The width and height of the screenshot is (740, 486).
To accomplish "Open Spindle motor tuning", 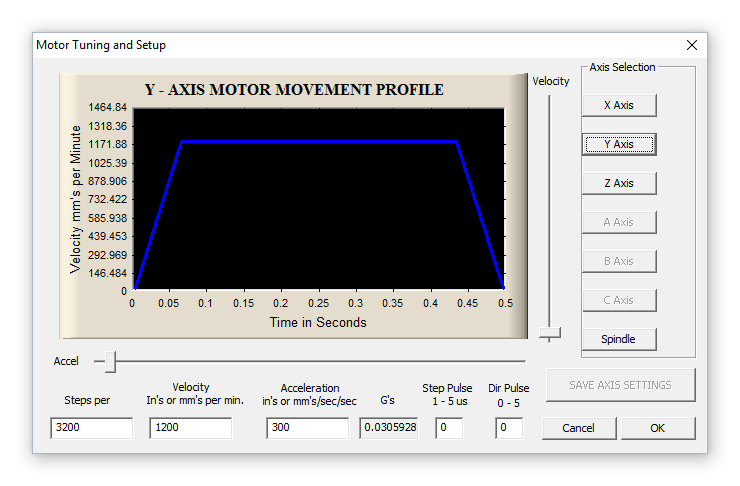I will (619, 339).
